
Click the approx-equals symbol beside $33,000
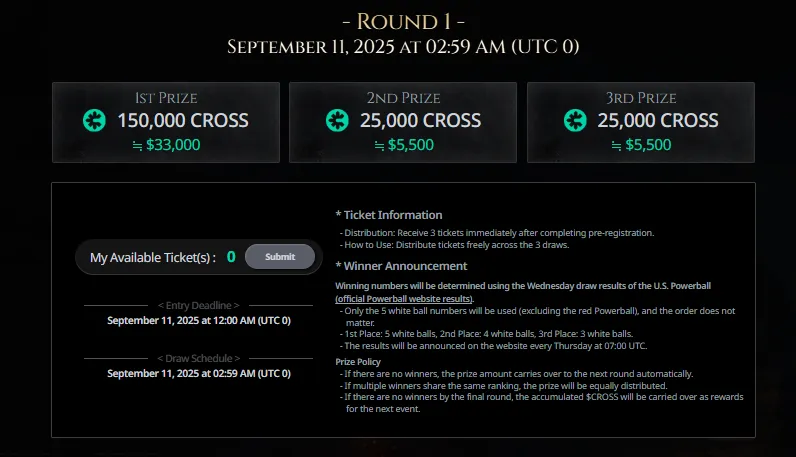pos(136,145)
